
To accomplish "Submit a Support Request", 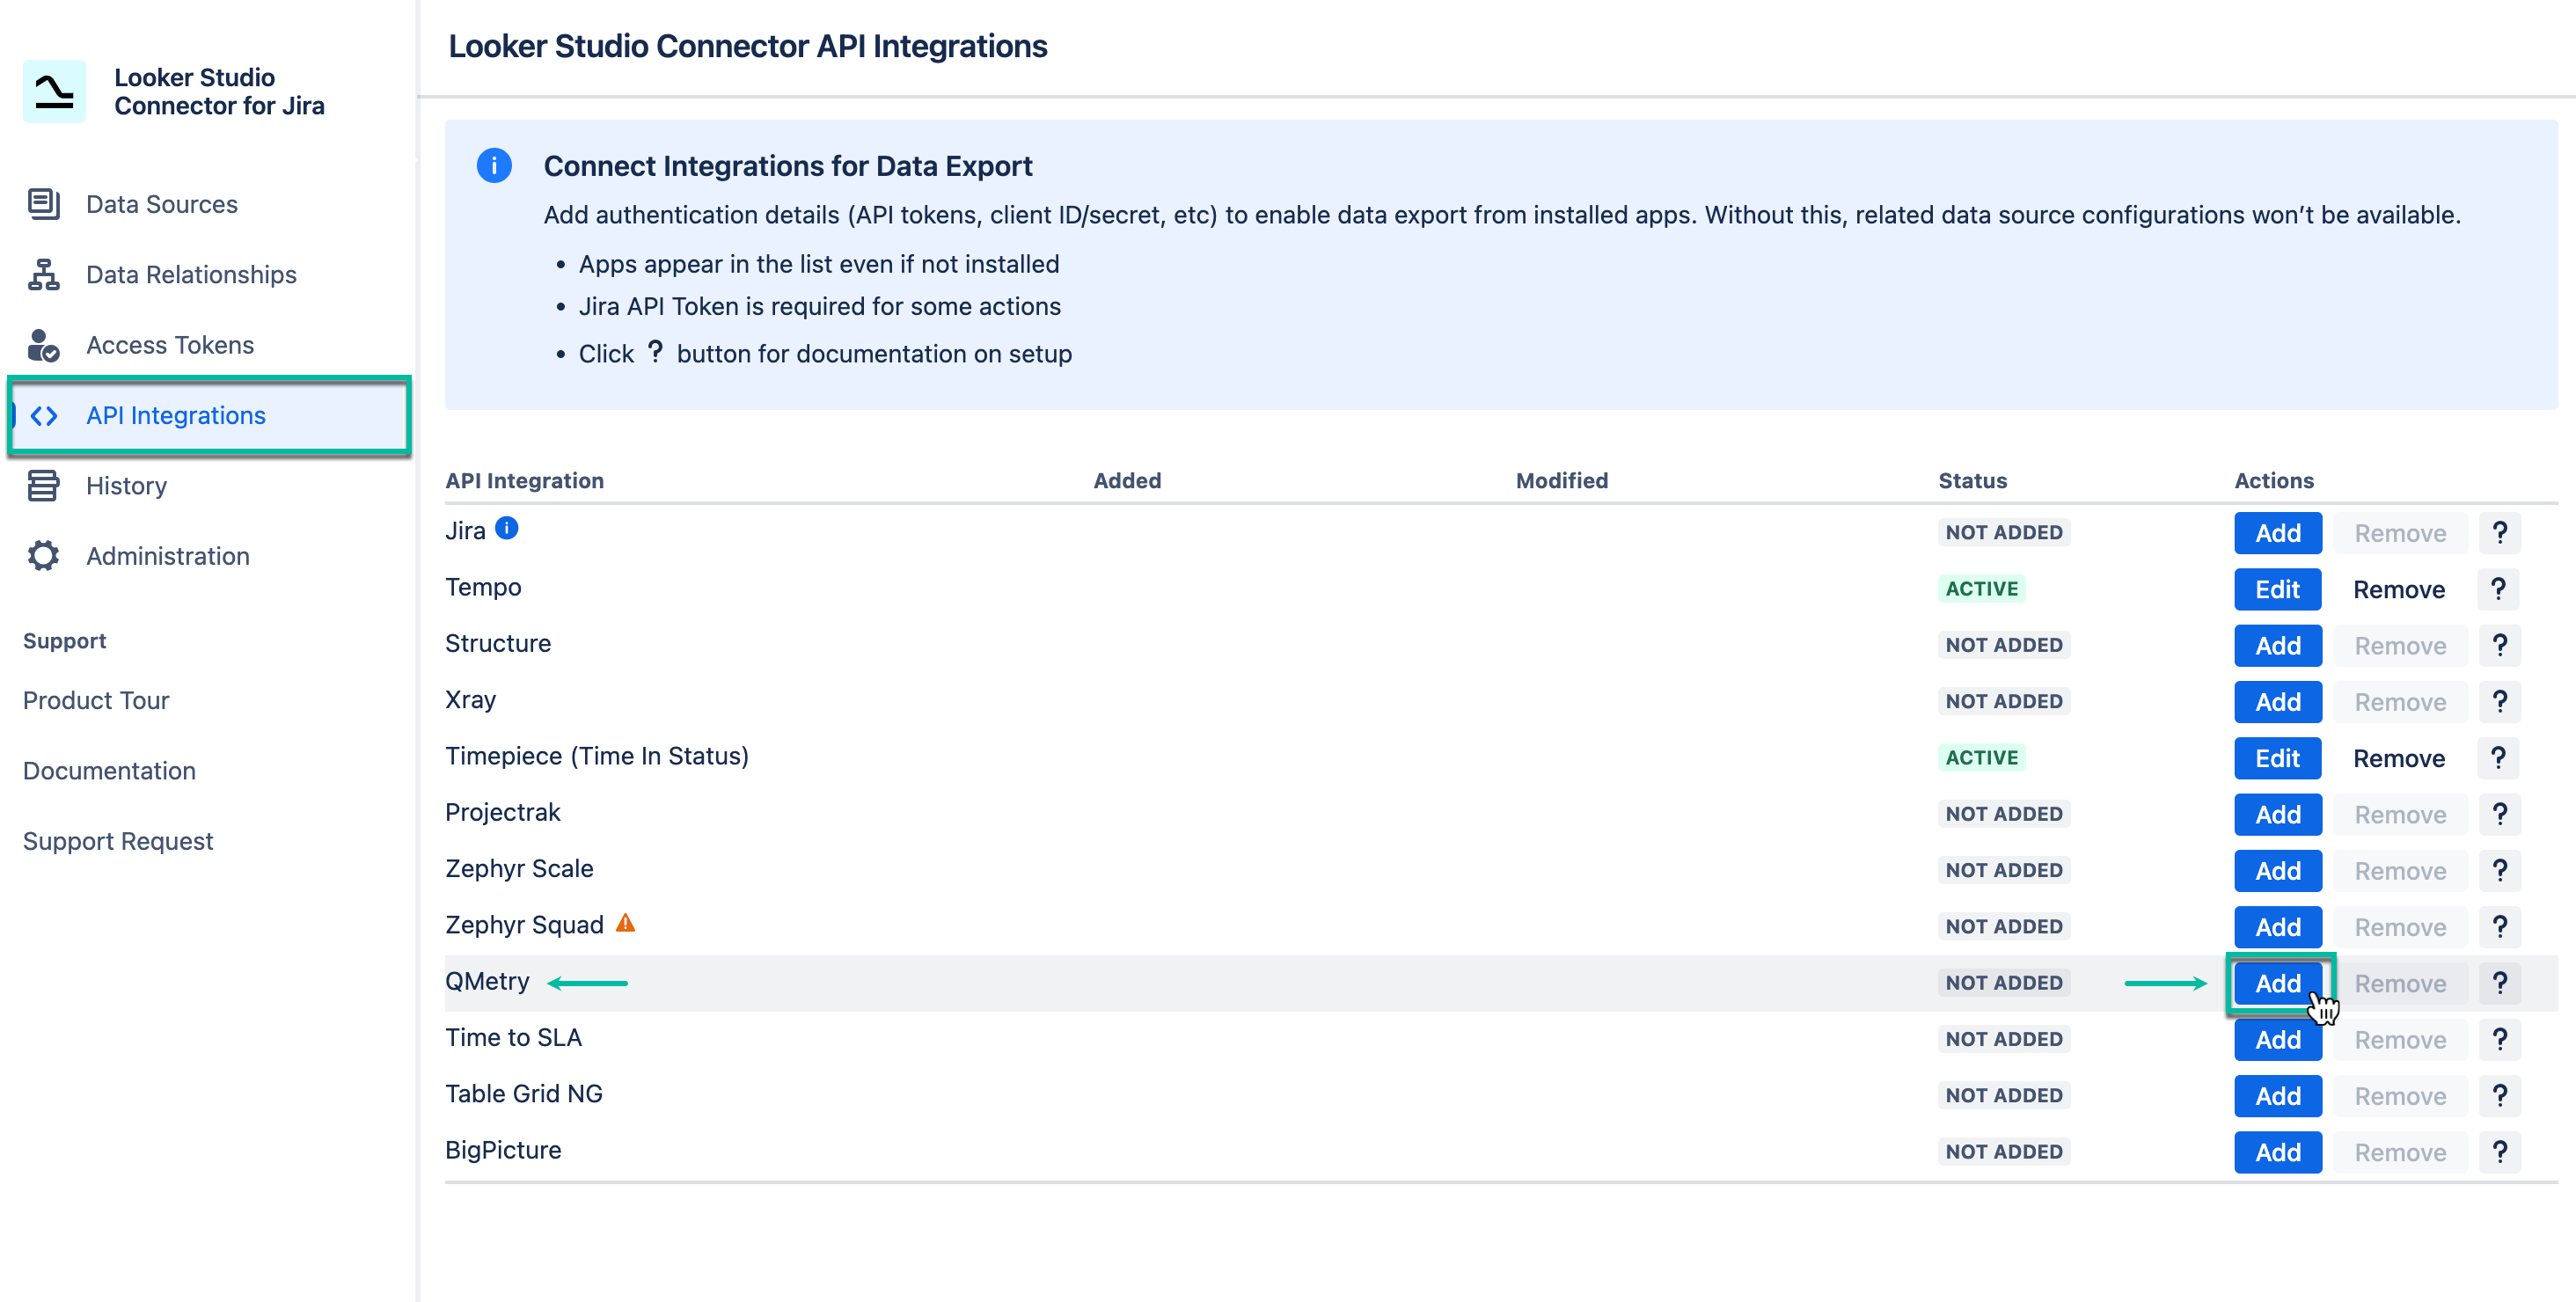I will click(x=118, y=840).
